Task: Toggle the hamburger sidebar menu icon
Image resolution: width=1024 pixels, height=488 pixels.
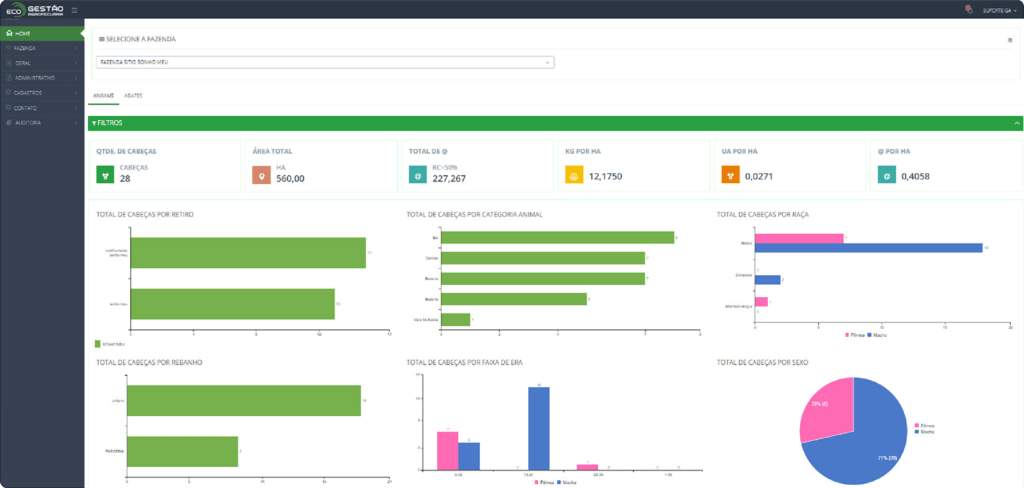Action: pos(74,10)
